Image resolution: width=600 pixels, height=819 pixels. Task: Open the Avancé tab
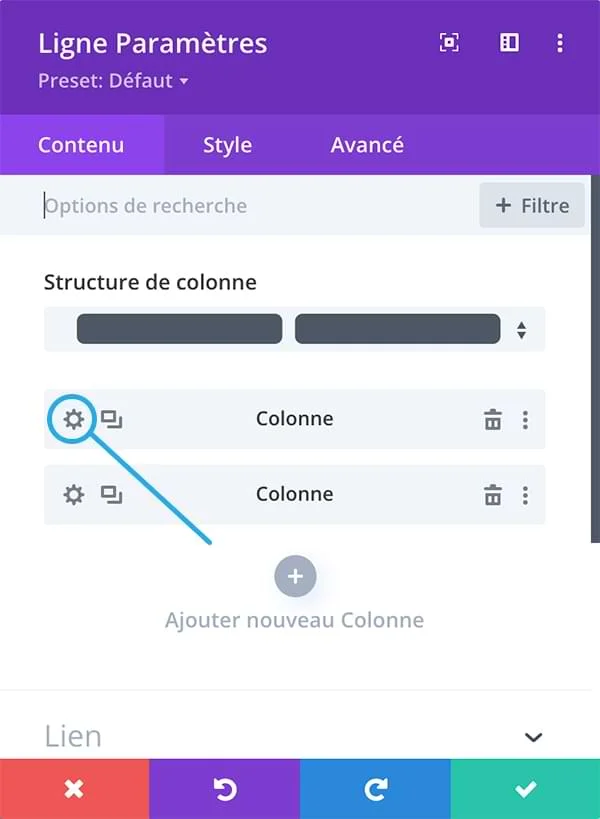tap(367, 144)
